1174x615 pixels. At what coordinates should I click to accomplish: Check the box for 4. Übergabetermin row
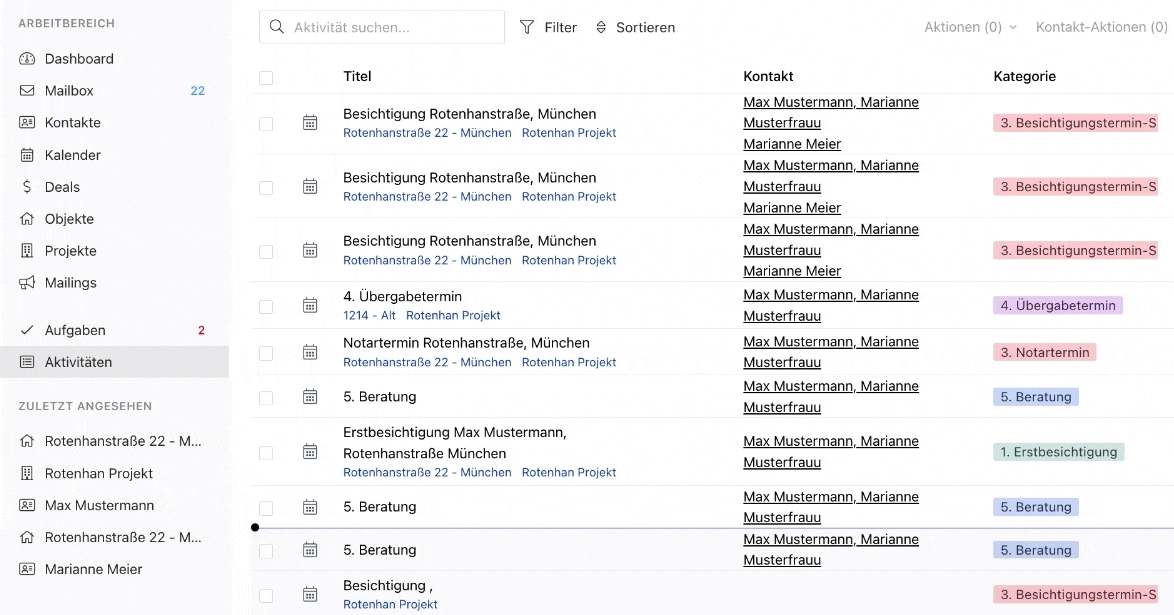266,307
